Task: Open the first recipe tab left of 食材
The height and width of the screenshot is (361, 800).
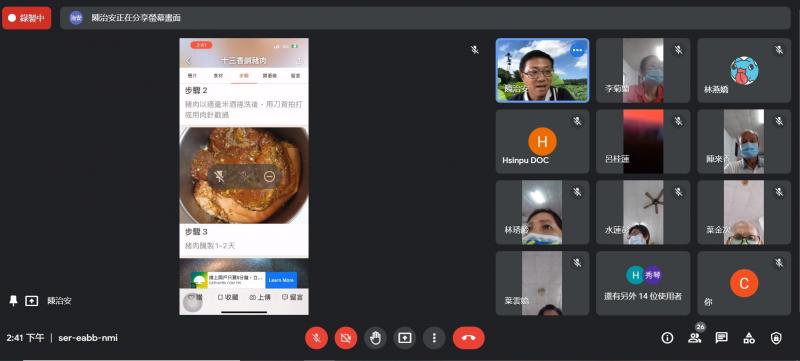Action: click(192, 75)
